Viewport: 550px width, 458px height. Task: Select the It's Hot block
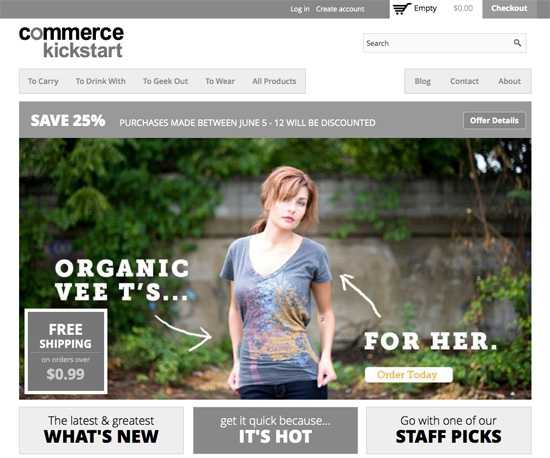[x=275, y=430]
